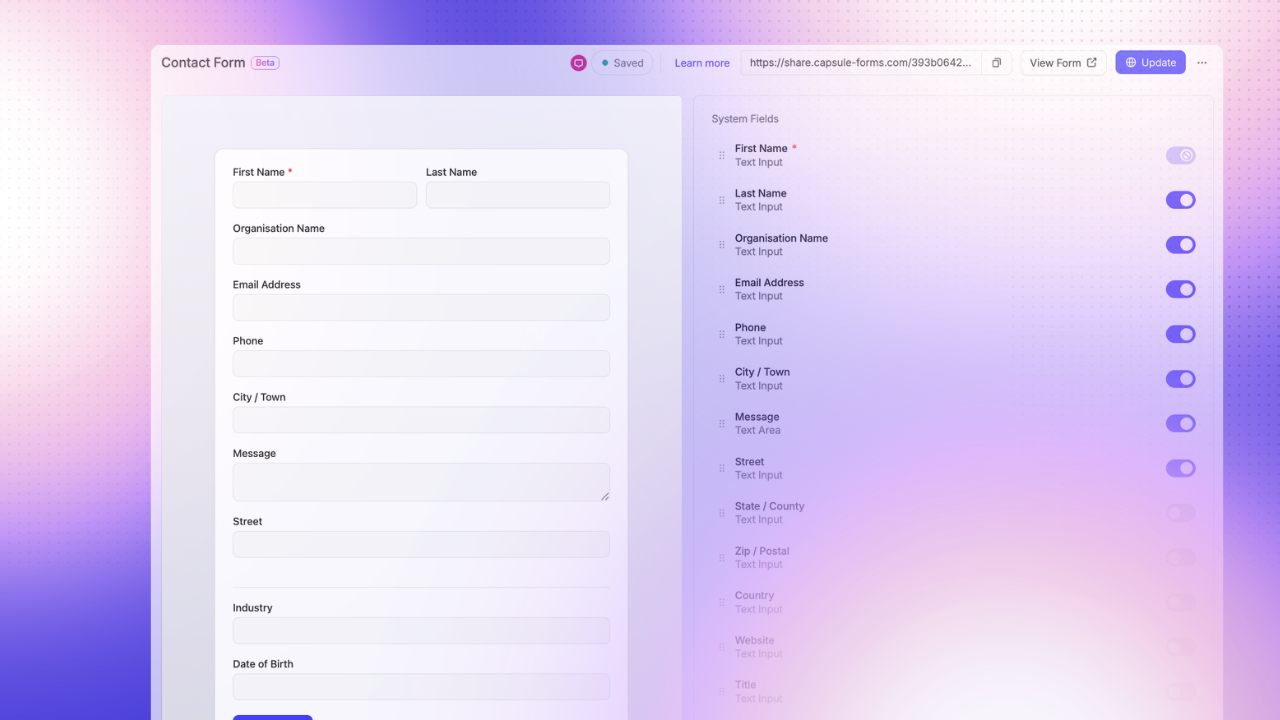Click the drag handle beside the Message field
Image resolution: width=1280 pixels, height=720 pixels.
tap(721, 423)
